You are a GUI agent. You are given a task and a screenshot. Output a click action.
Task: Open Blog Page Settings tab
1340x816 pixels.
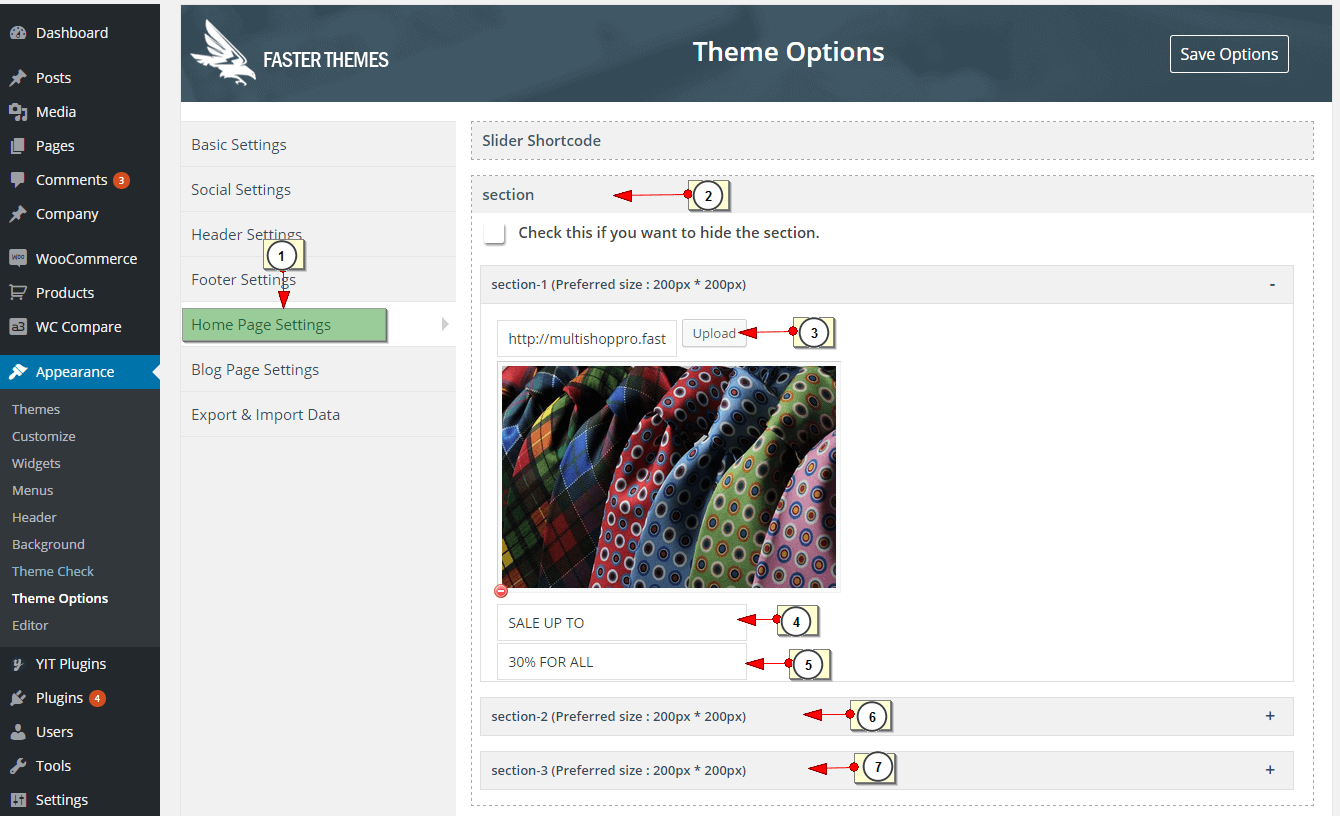pyautogui.click(x=318, y=370)
